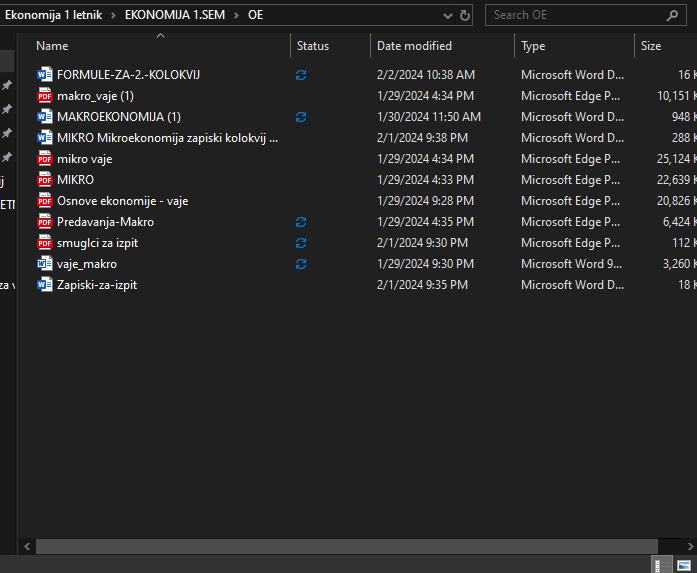Select the Osnove ekonomije - vaje file
This screenshot has width=697, height=573.
click(122, 201)
